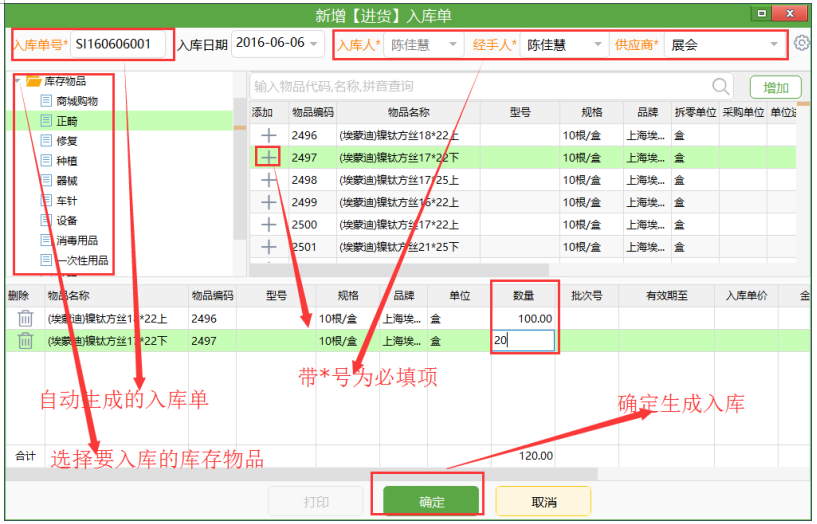817x524 pixels.
Task: Add item 2497 using its plus icon
Action: [x=268, y=157]
